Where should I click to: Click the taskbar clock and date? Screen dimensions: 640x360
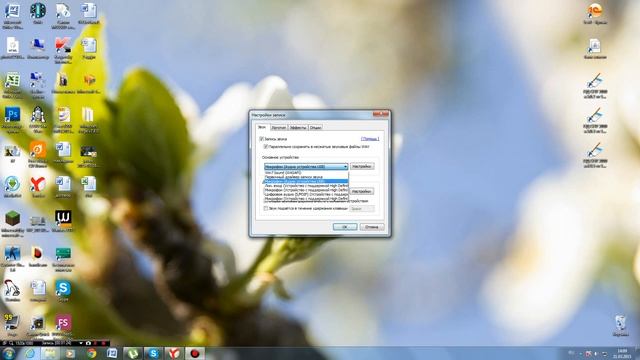pyautogui.click(x=622, y=353)
